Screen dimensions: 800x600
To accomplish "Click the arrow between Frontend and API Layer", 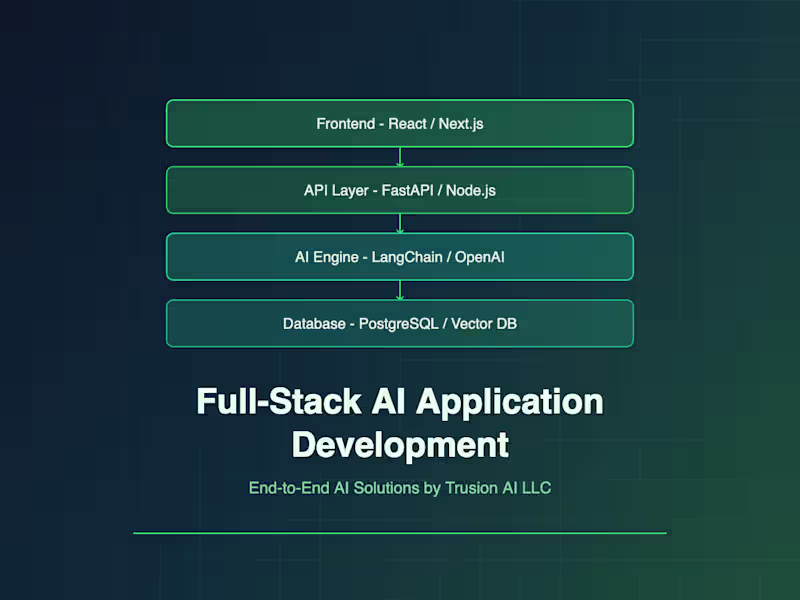I will pos(400,155).
